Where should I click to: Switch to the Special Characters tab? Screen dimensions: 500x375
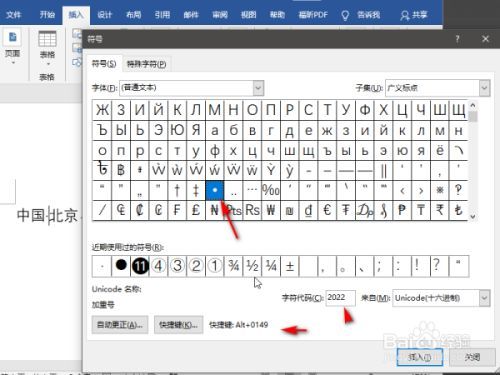click(x=146, y=64)
